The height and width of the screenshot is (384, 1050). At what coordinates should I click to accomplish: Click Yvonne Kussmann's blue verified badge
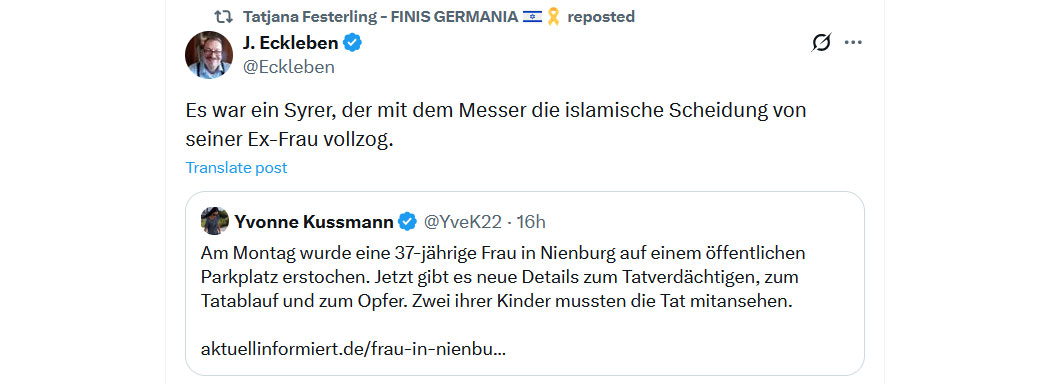coord(408,220)
